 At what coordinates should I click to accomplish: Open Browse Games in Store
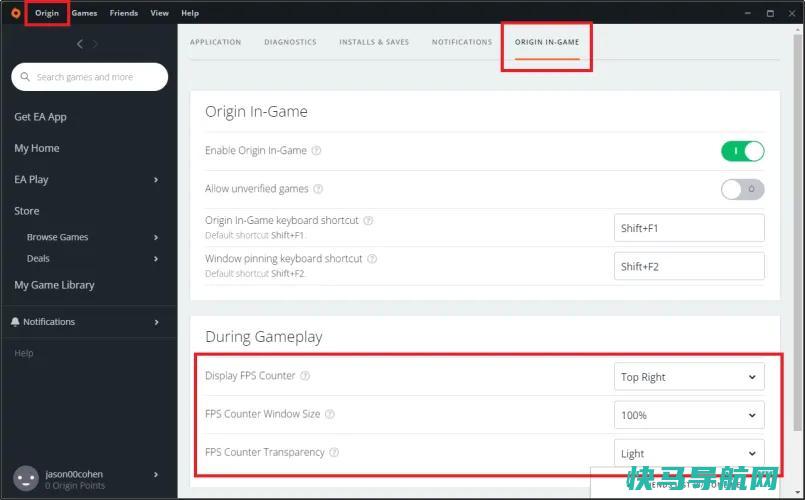[58, 237]
